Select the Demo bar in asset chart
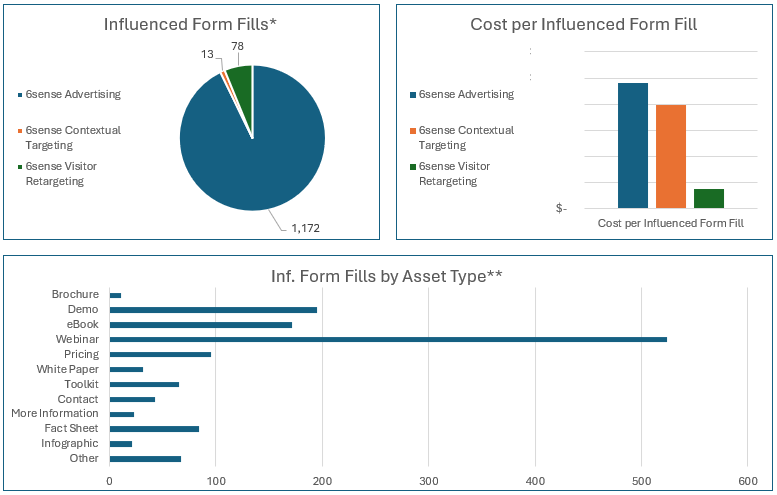 pyautogui.click(x=214, y=310)
